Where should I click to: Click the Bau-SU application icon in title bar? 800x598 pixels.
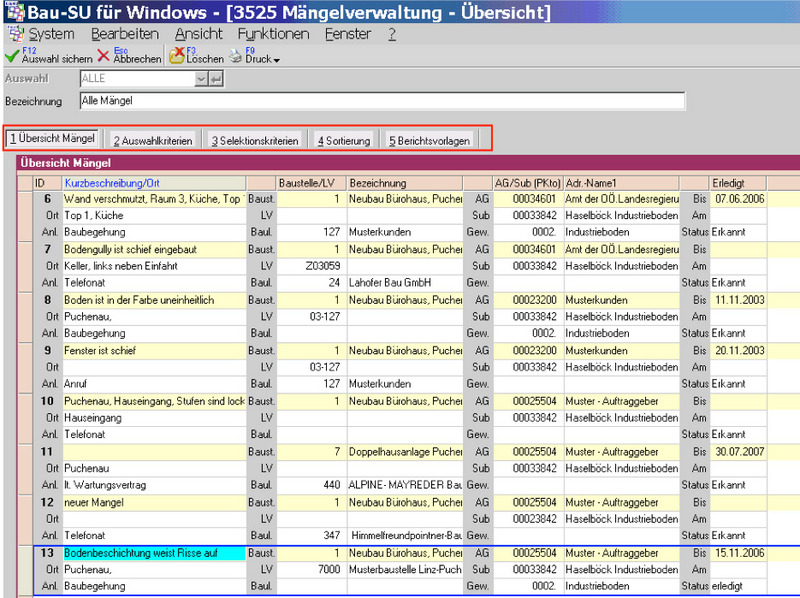(15, 13)
